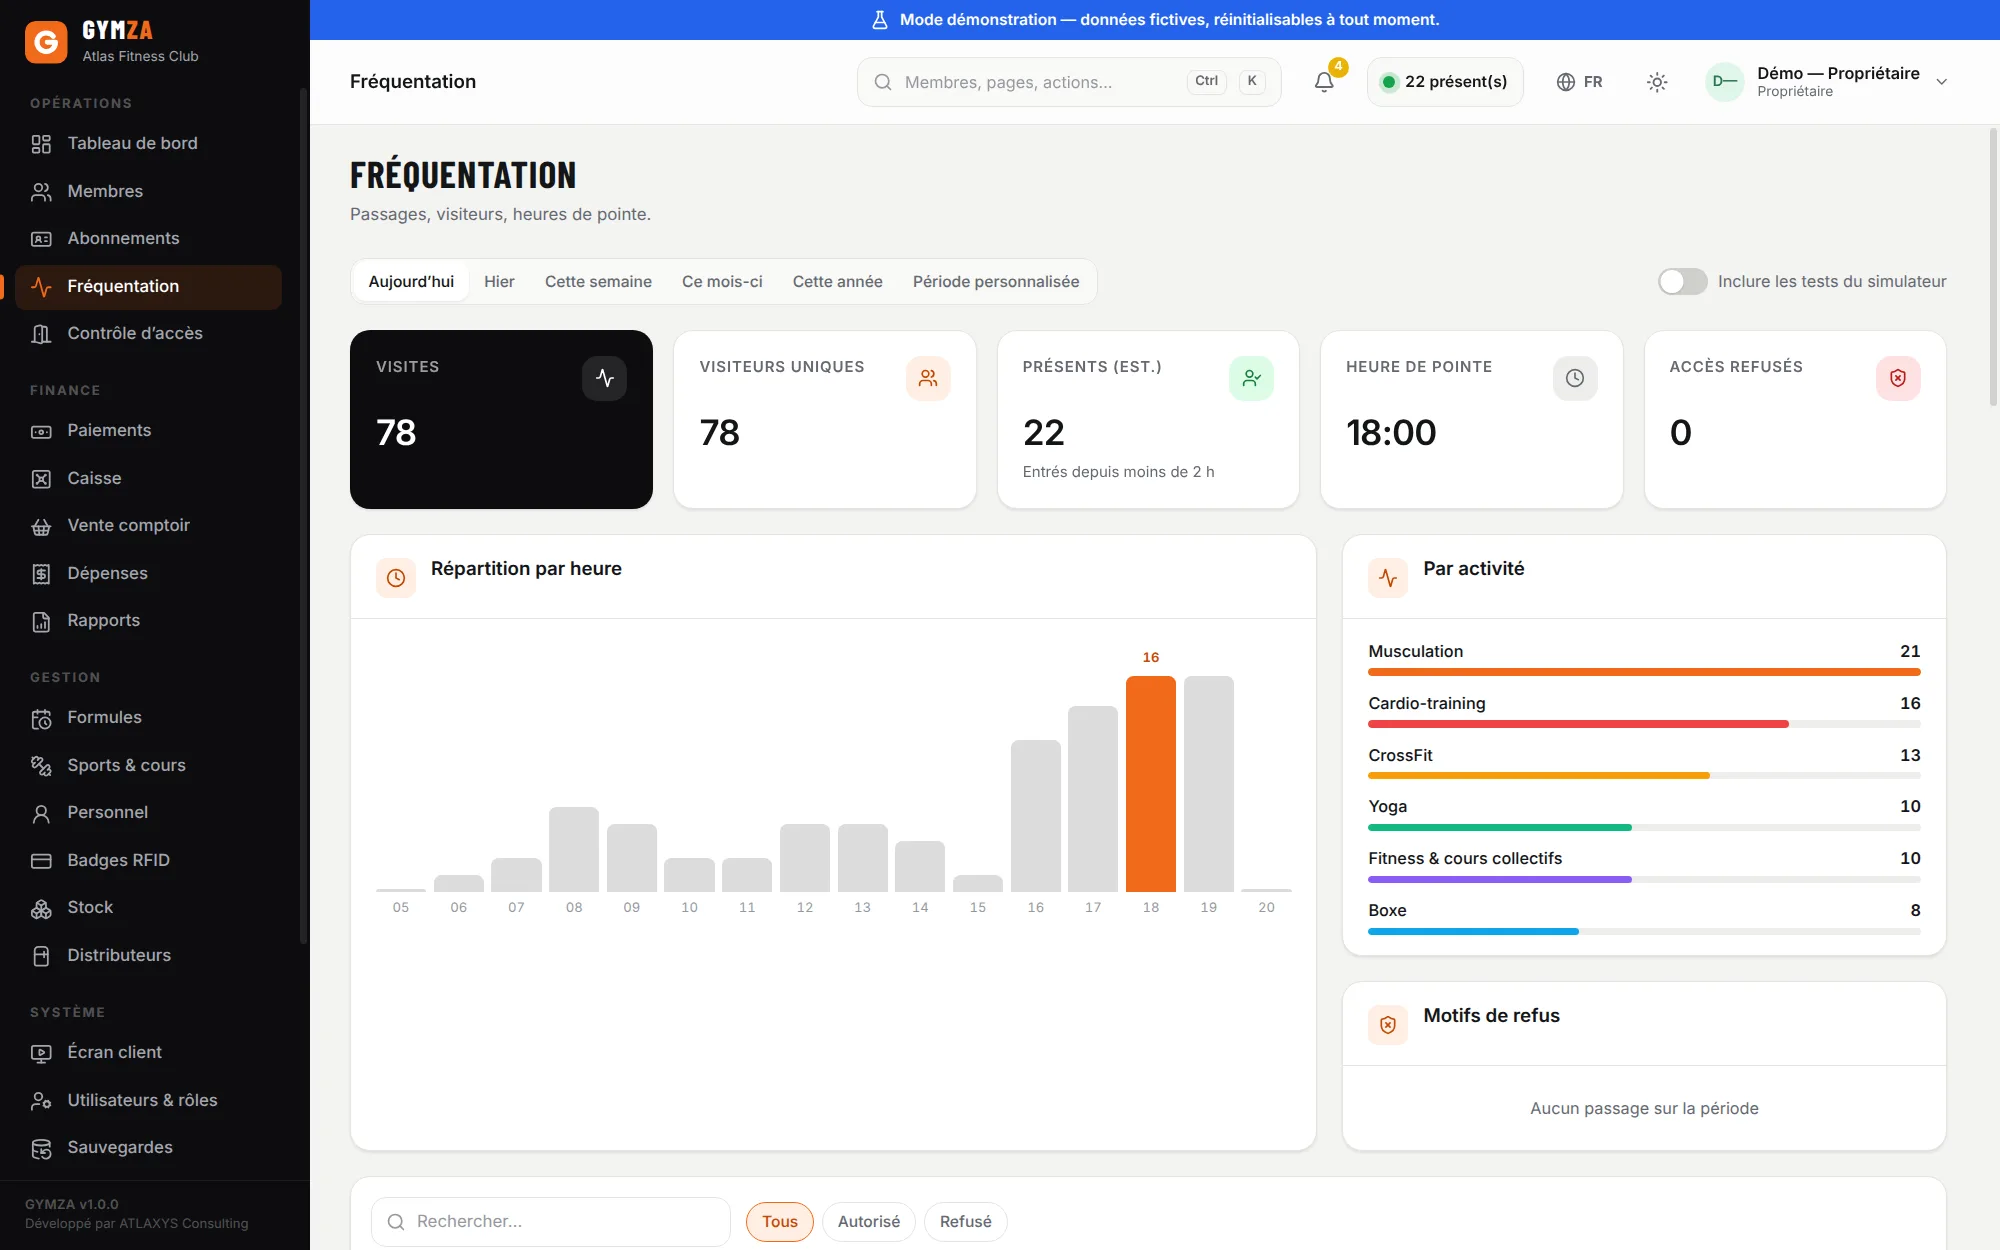Enable Inclure les tests du simulateur
2000x1250 pixels.
pyautogui.click(x=1682, y=282)
